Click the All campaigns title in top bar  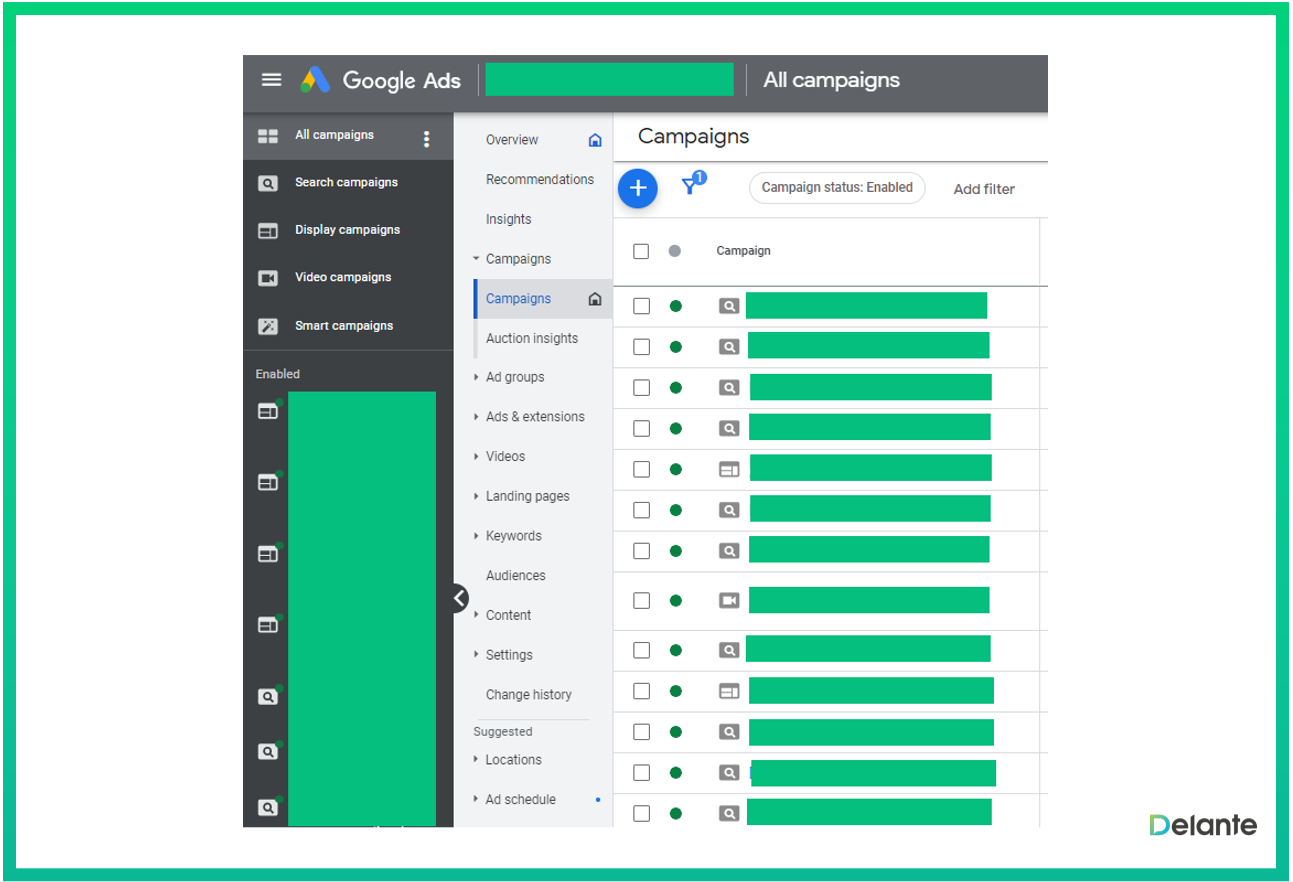[x=831, y=80]
